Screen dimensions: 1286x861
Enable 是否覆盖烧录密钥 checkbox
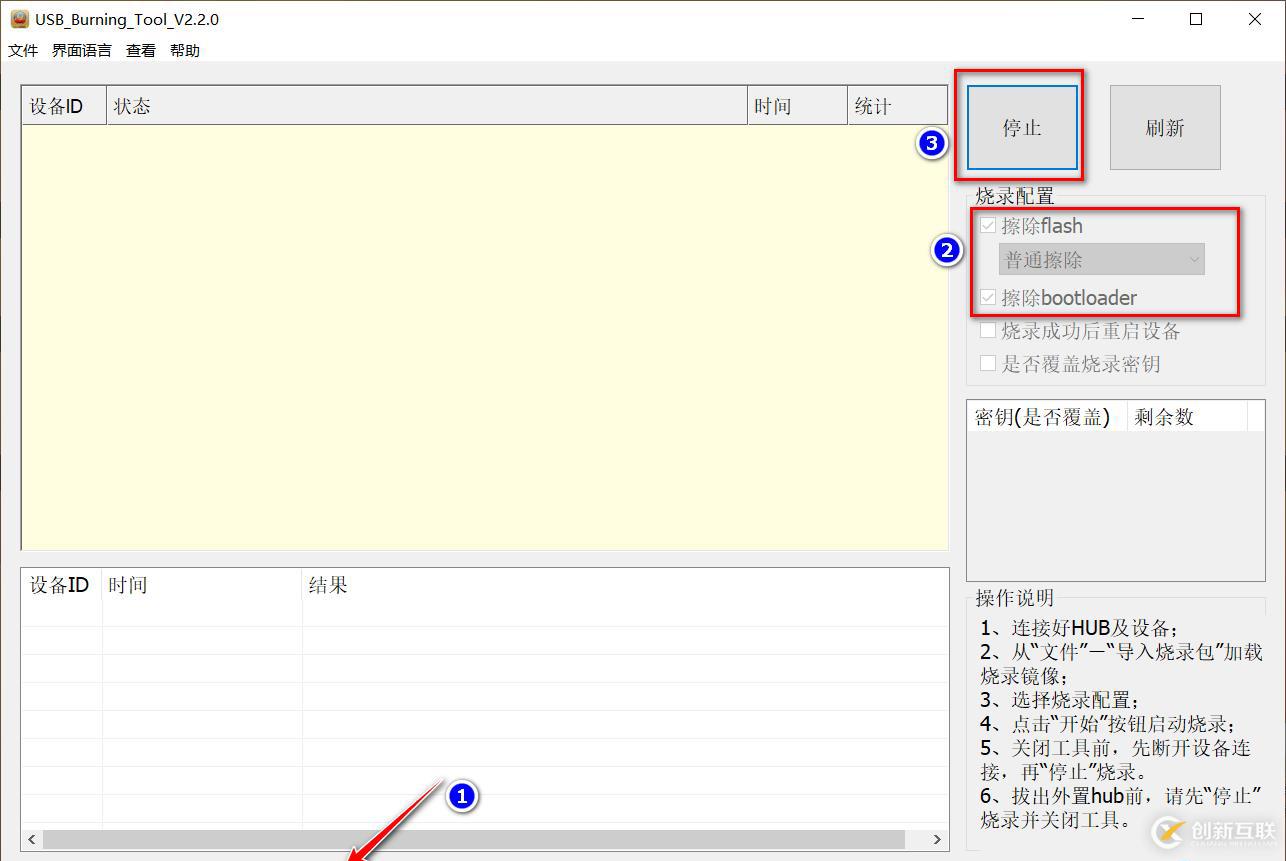988,364
